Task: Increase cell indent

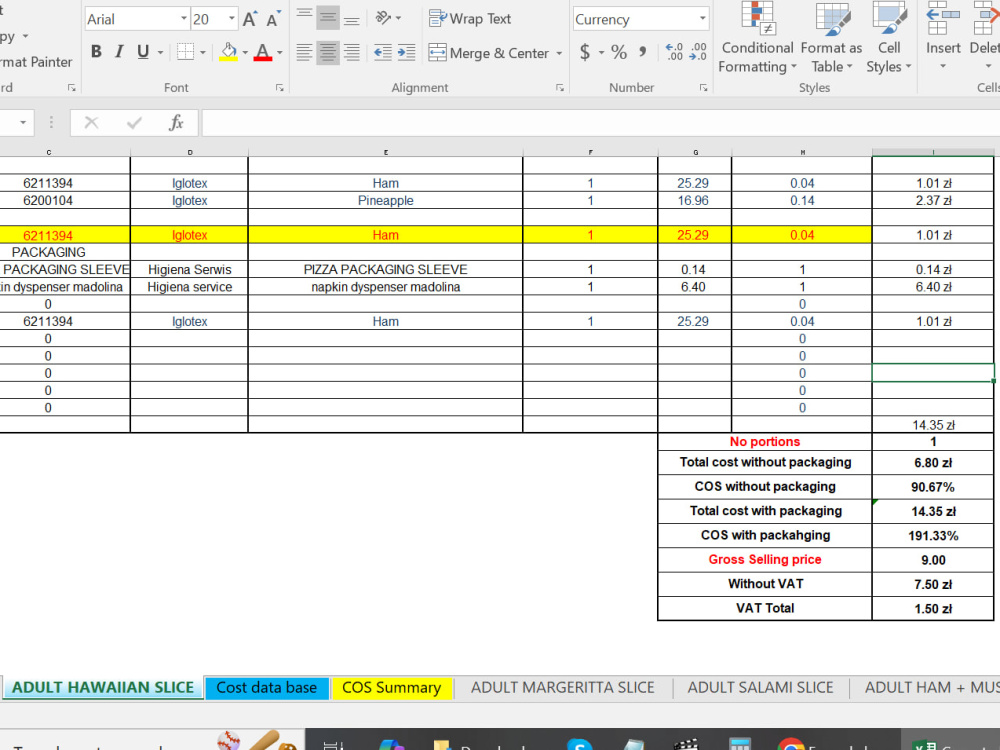Action: tap(406, 52)
